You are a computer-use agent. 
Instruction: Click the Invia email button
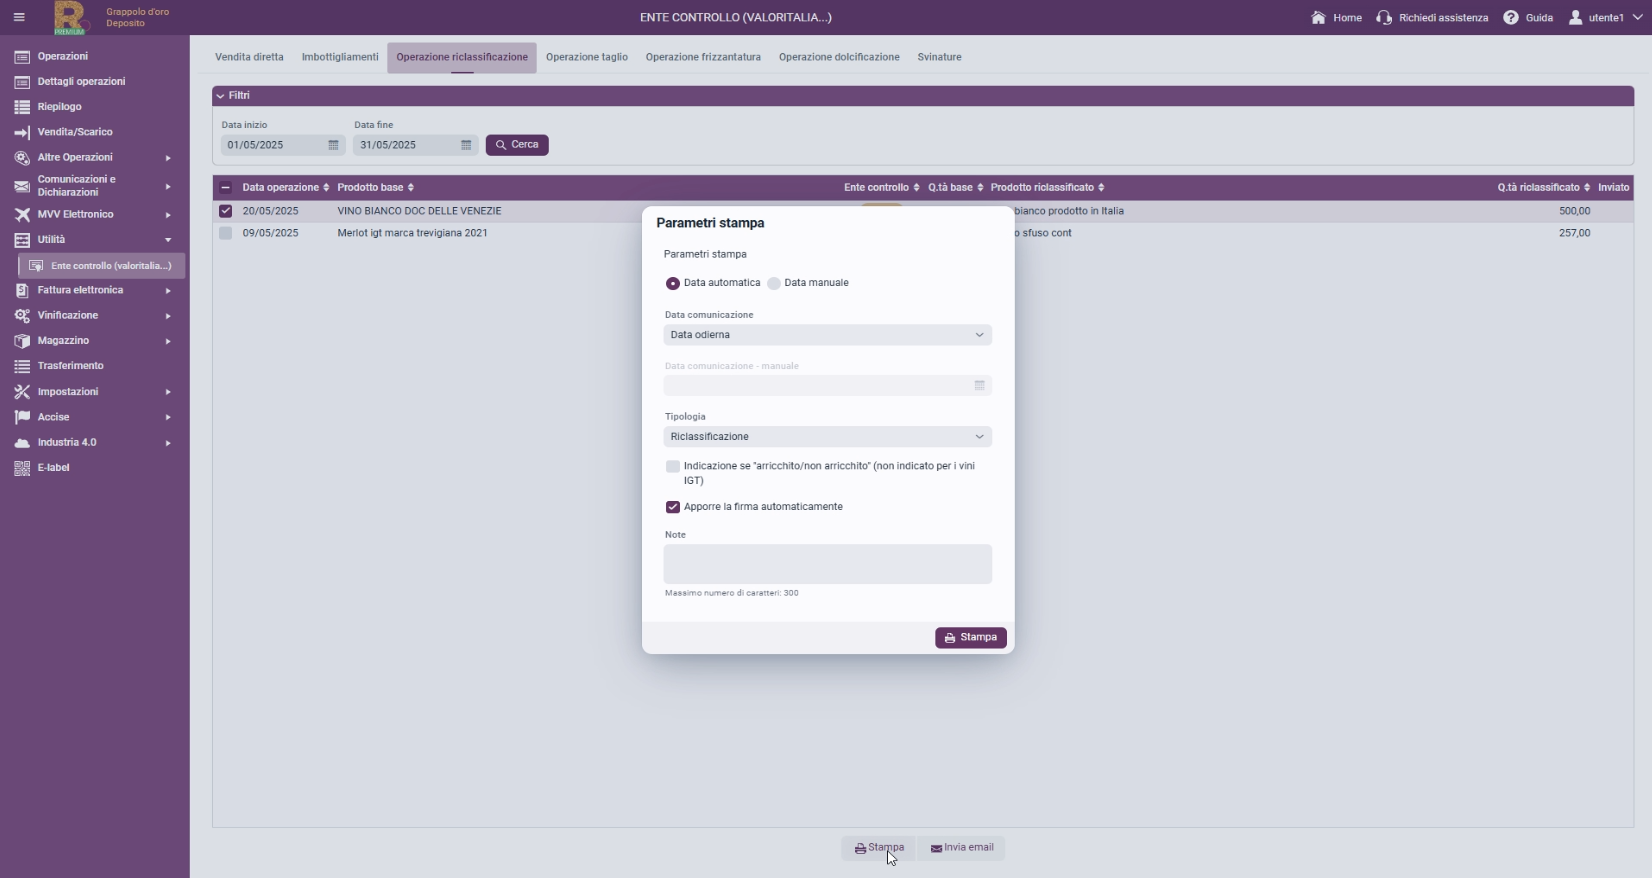[x=962, y=848]
